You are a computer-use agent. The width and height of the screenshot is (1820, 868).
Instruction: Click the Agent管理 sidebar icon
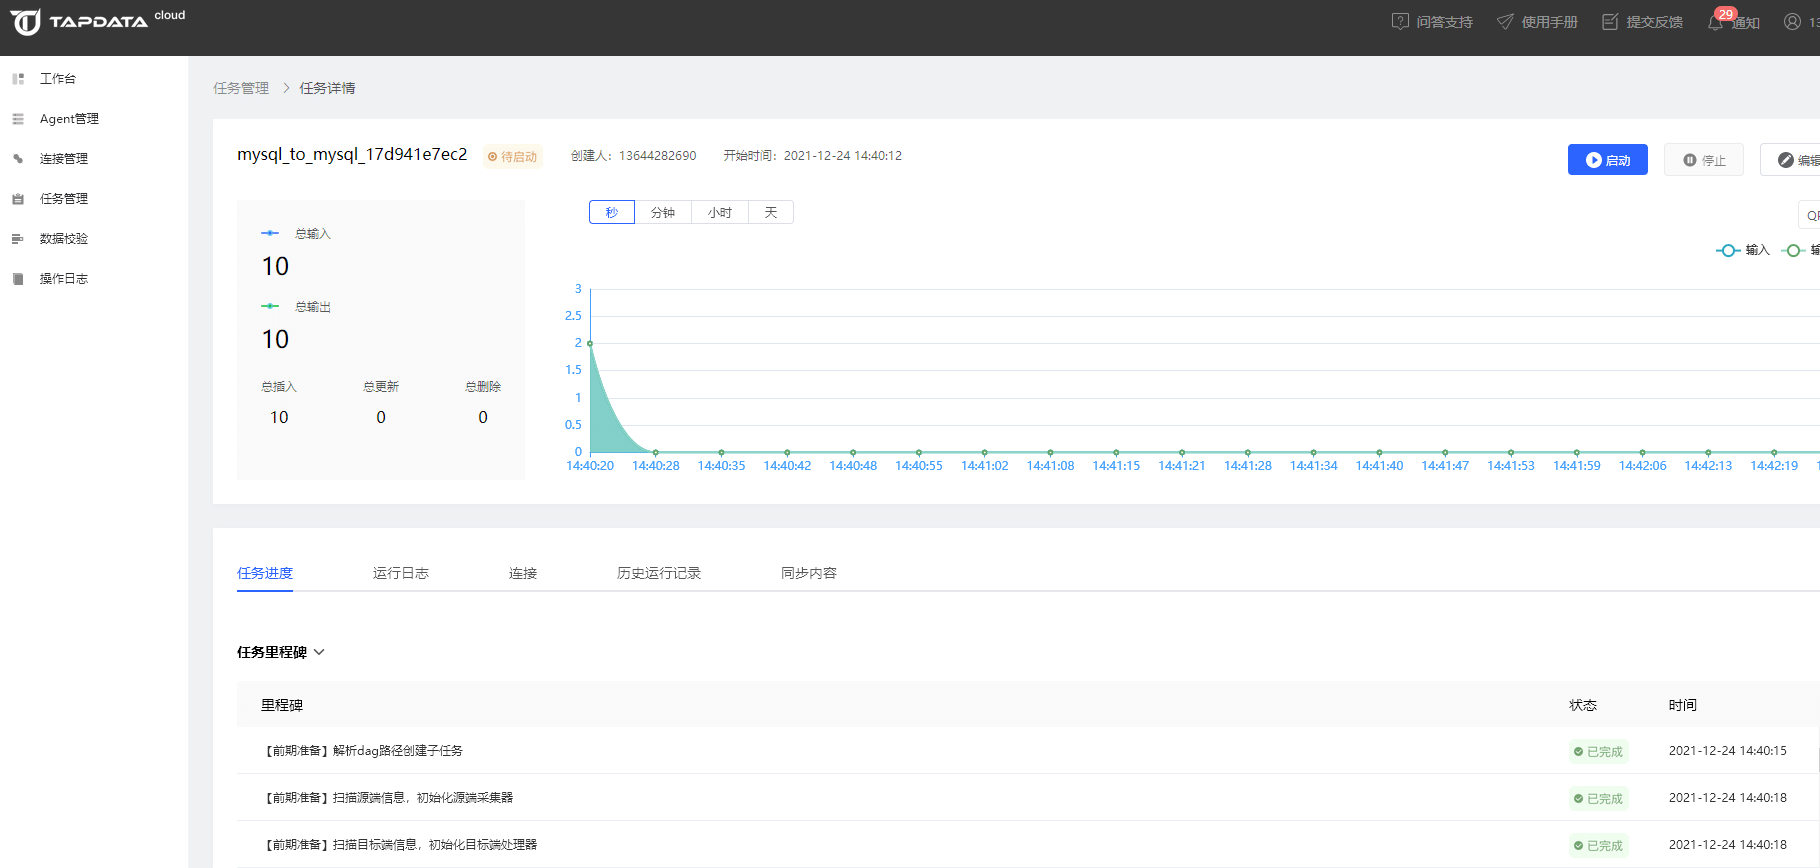18,119
